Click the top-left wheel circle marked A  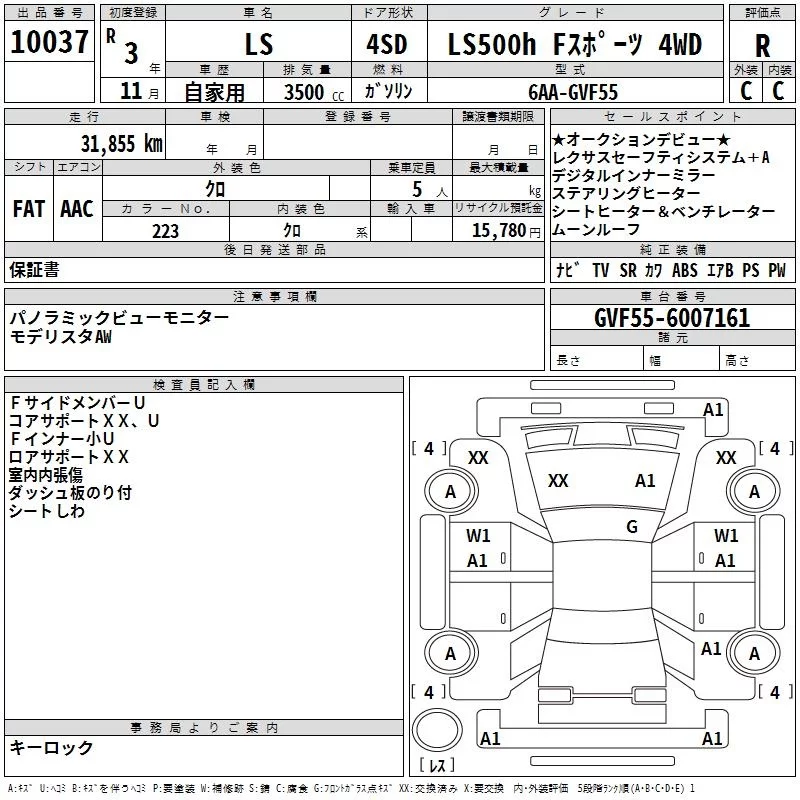coord(450,491)
